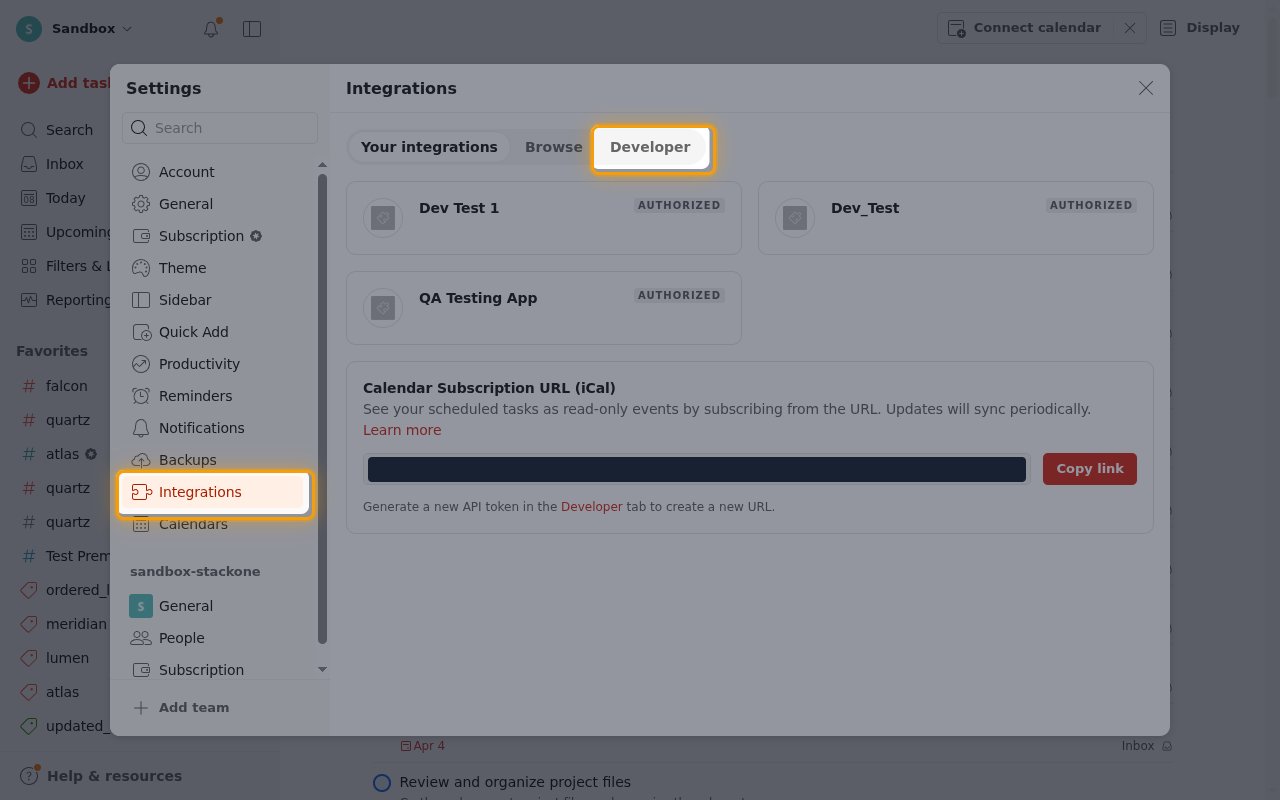Viewport: 1280px width, 800px height.
Task: Open the Learn more link
Action: pos(402,430)
